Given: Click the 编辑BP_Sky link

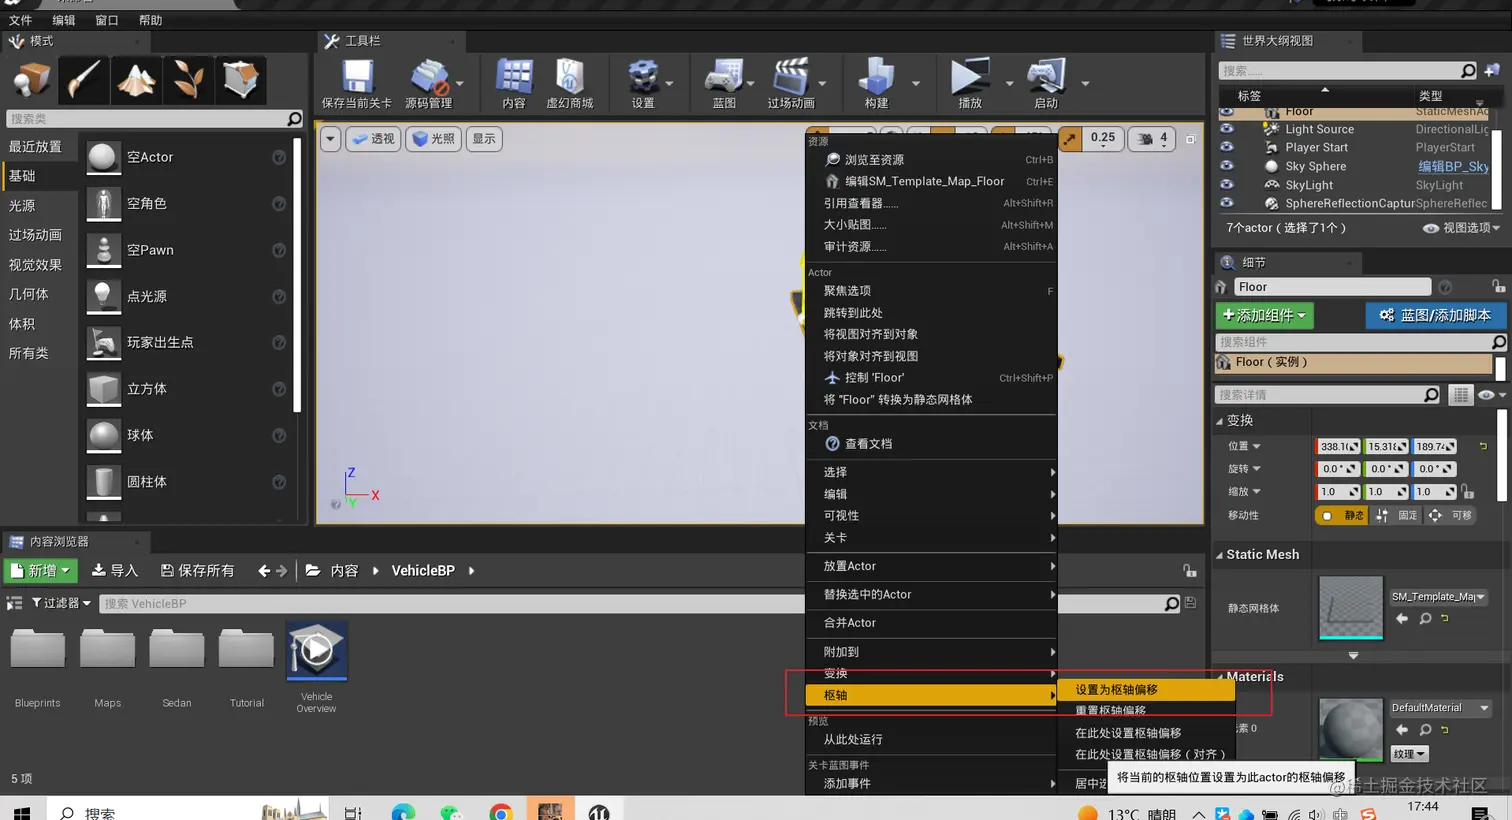Looking at the screenshot, I should [x=1453, y=167].
